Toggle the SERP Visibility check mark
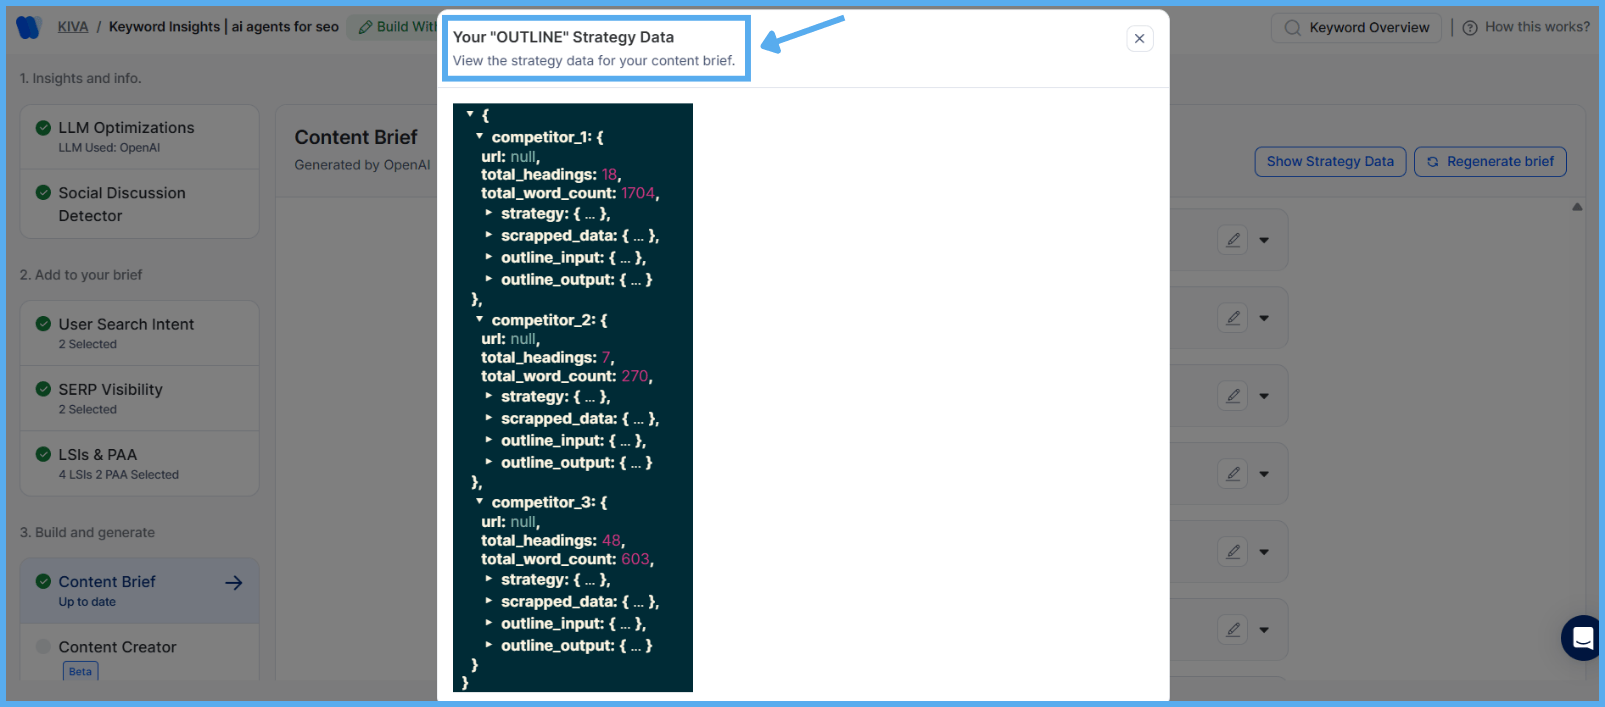The height and width of the screenshot is (707, 1605). tap(43, 390)
